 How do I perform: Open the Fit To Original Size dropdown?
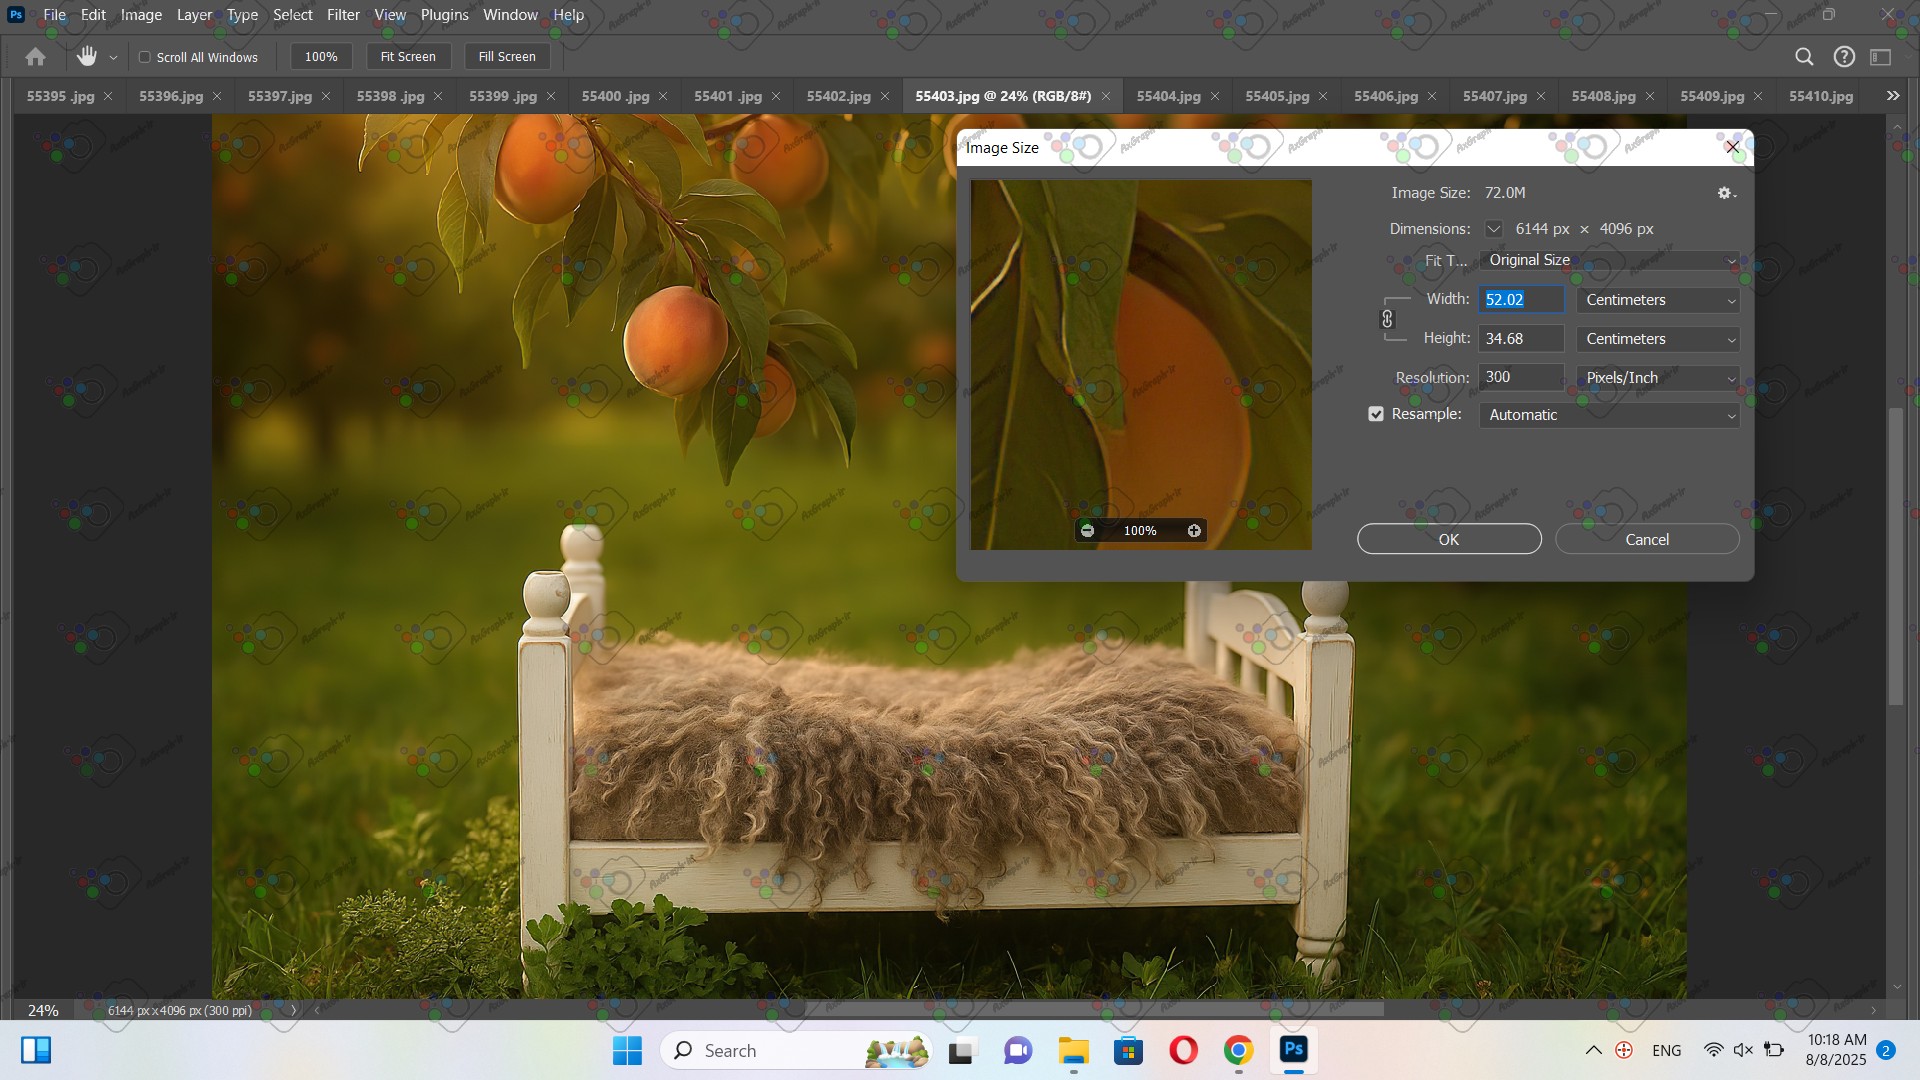[1609, 260]
